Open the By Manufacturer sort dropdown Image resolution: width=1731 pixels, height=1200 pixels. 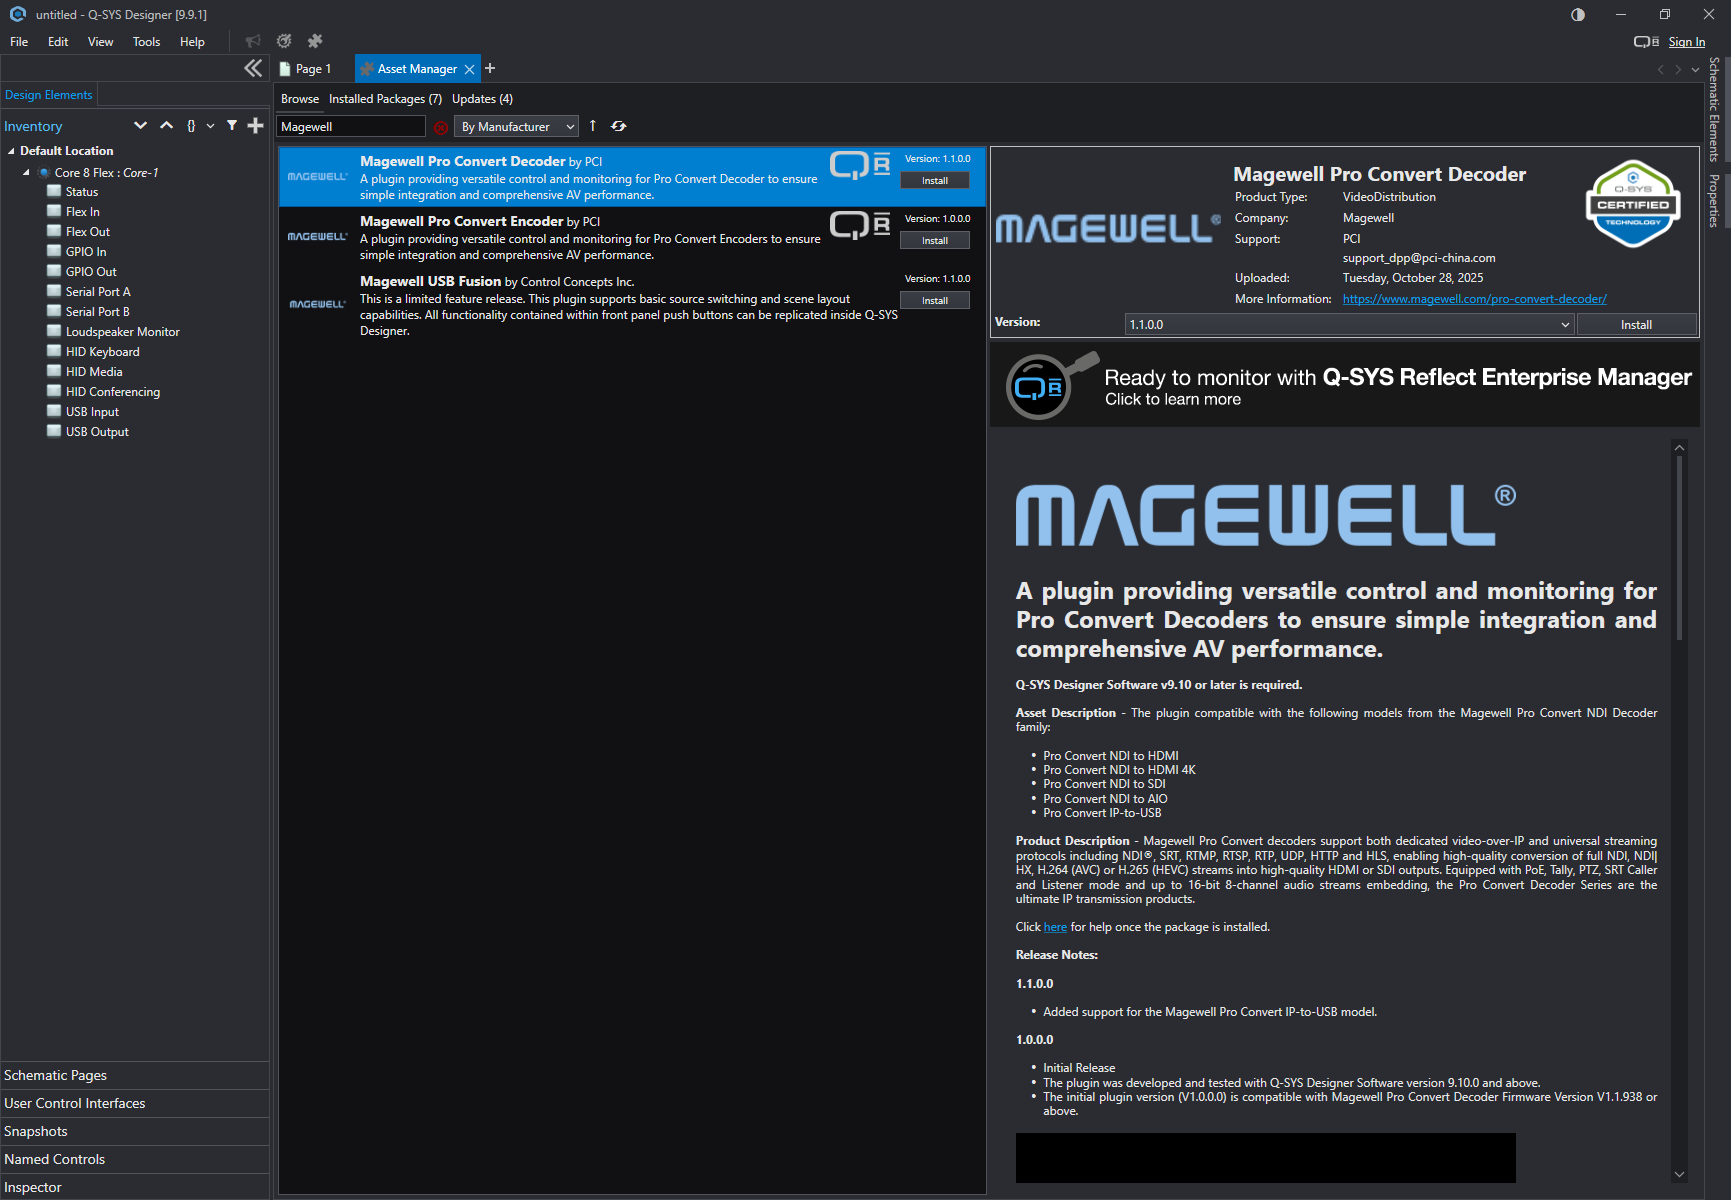tap(516, 127)
